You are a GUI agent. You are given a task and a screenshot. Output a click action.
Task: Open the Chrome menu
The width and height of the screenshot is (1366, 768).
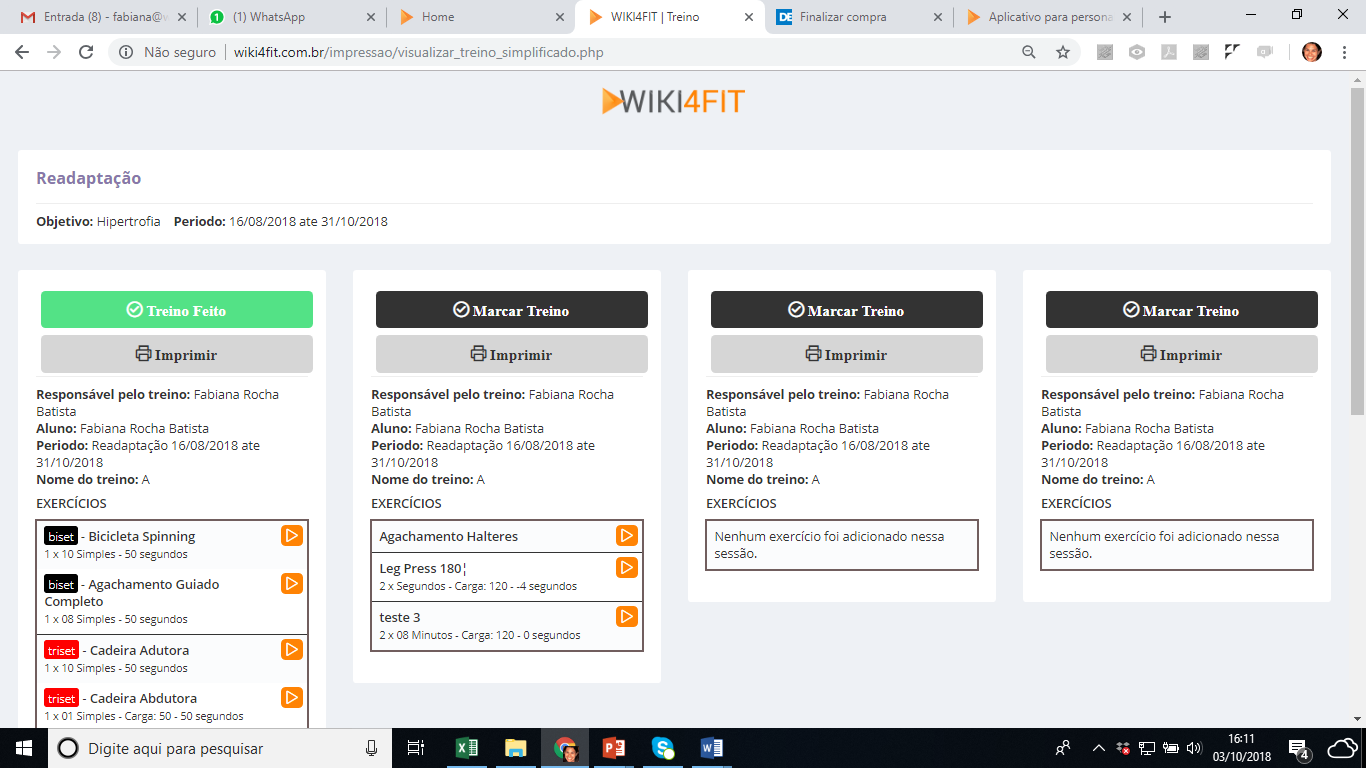tap(1345, 52)
